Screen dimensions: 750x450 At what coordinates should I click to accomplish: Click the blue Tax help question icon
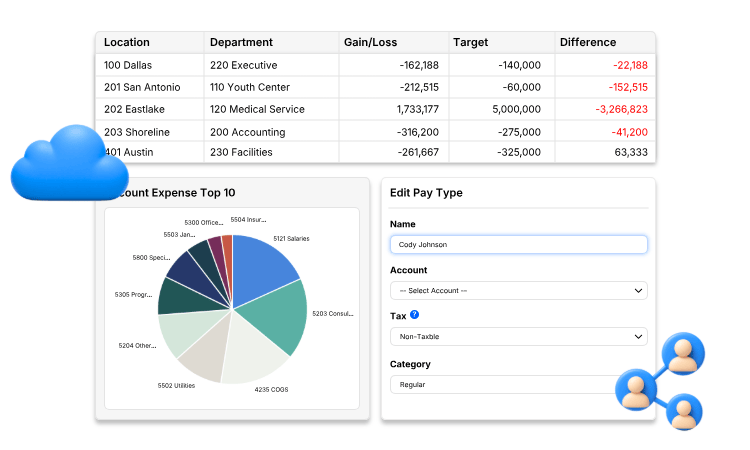click(415, 315)
